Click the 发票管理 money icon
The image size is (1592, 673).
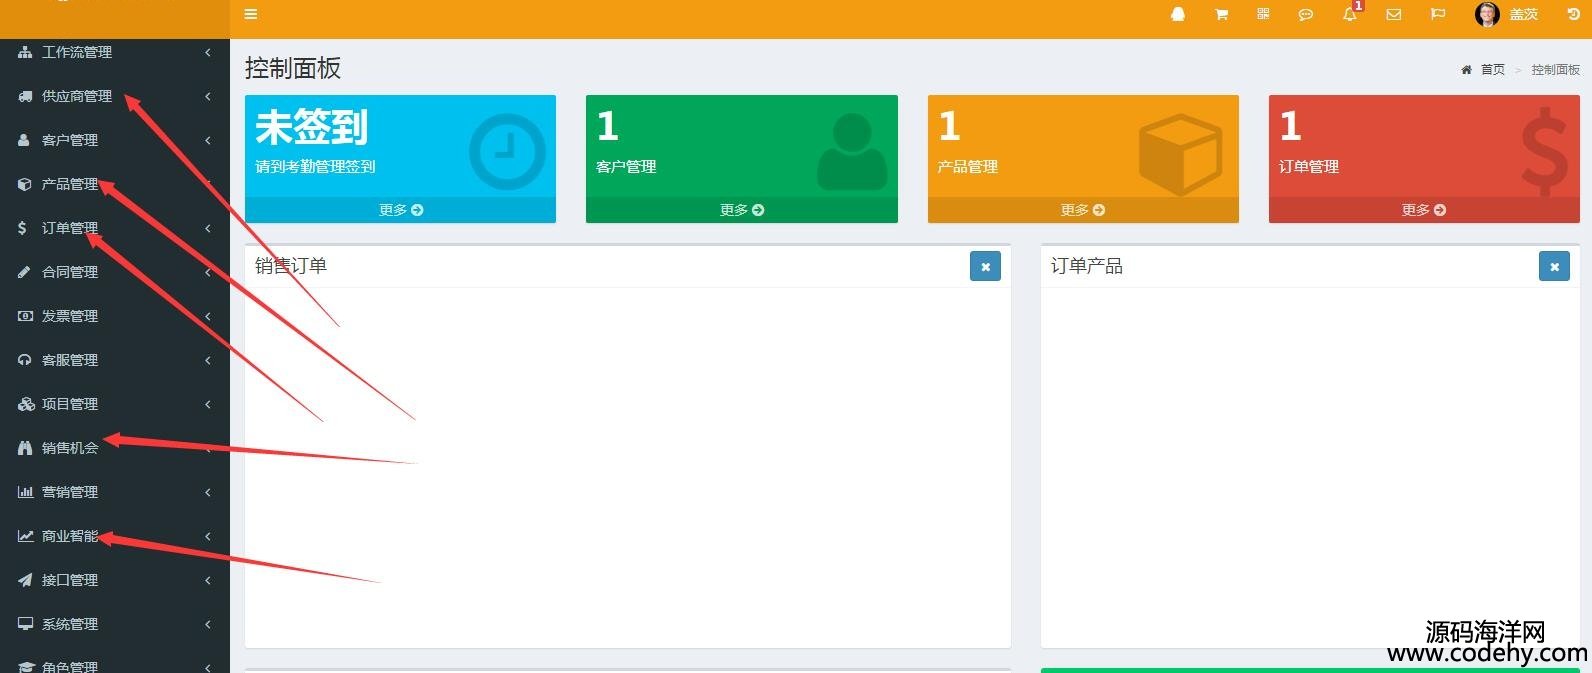[25, 316]
